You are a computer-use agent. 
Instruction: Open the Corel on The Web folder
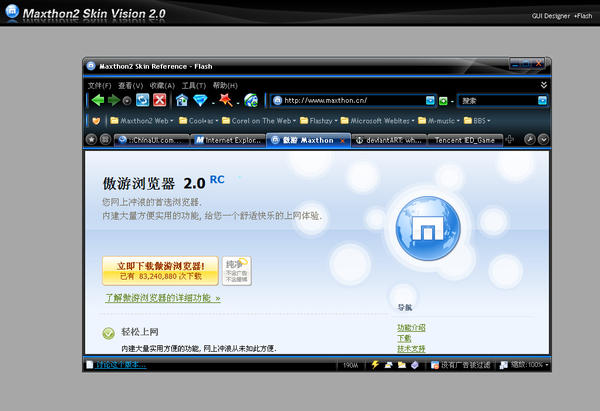point(259,121)
